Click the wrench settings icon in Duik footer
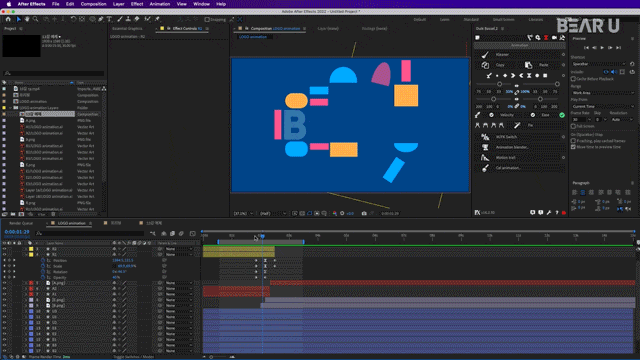 [x=549, y=213]
